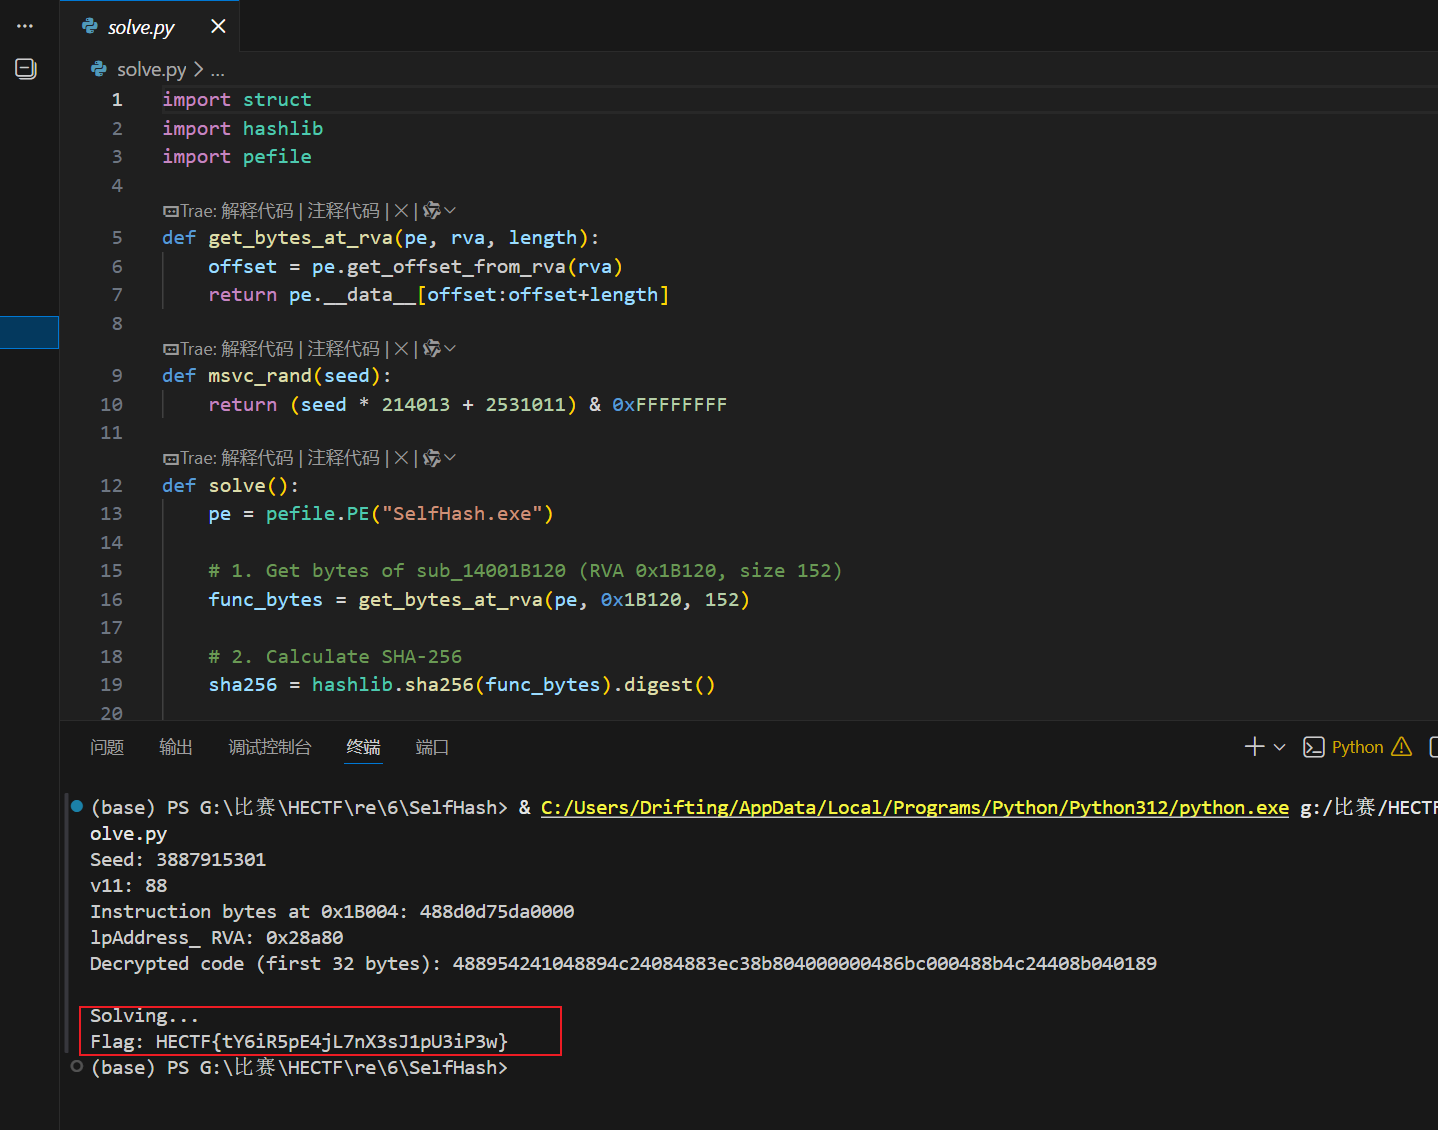
Task: Open the python.exe path link in terminal
Action: click(914, 808)
